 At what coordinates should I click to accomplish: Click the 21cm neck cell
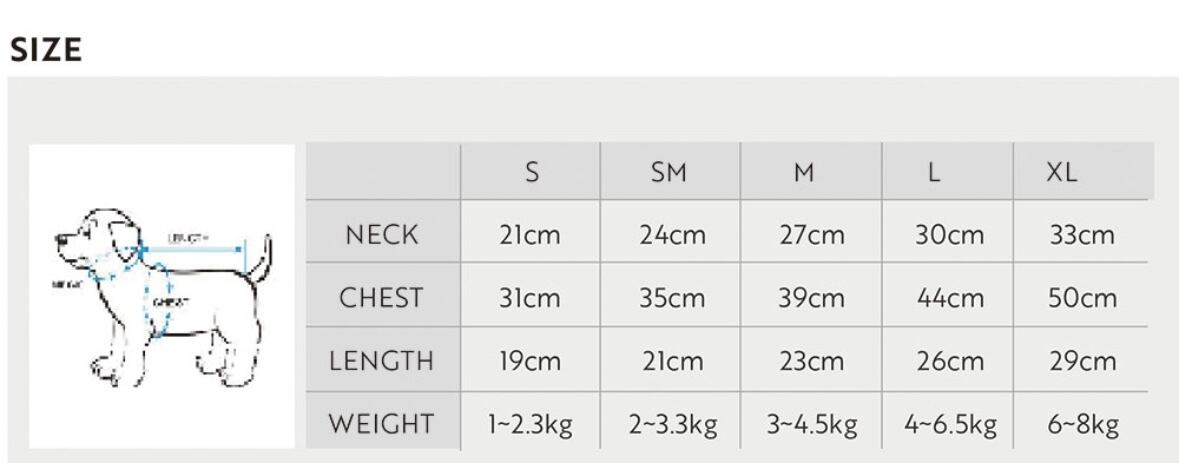tap(530, 236)
